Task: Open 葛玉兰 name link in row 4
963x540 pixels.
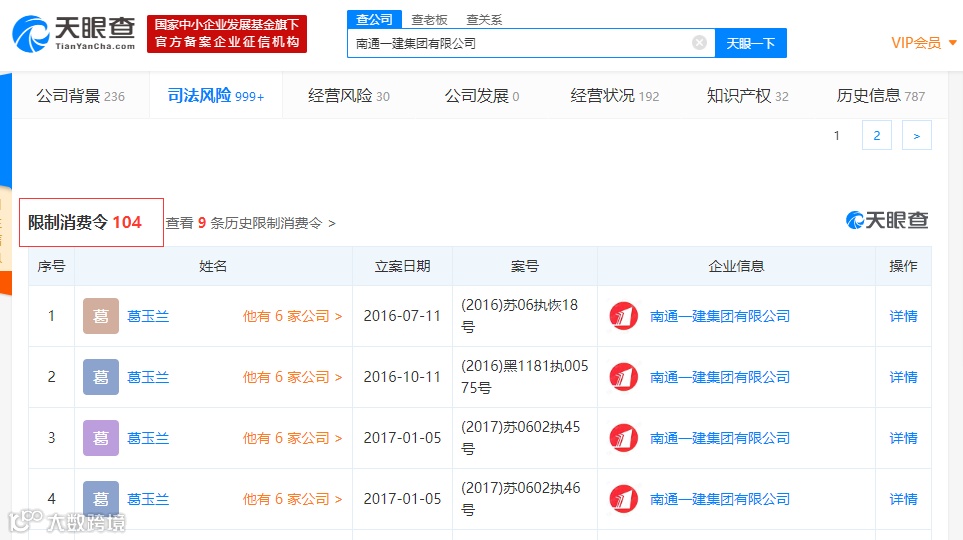Action: 148,499
